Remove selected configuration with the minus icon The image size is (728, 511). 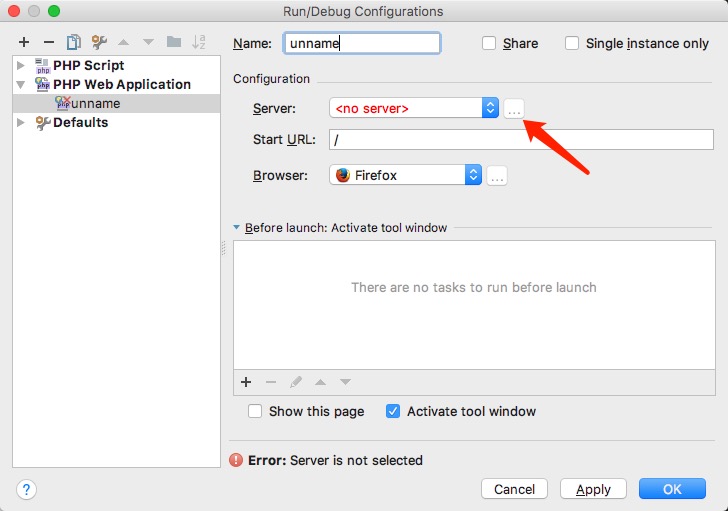[x=49, y=42]
